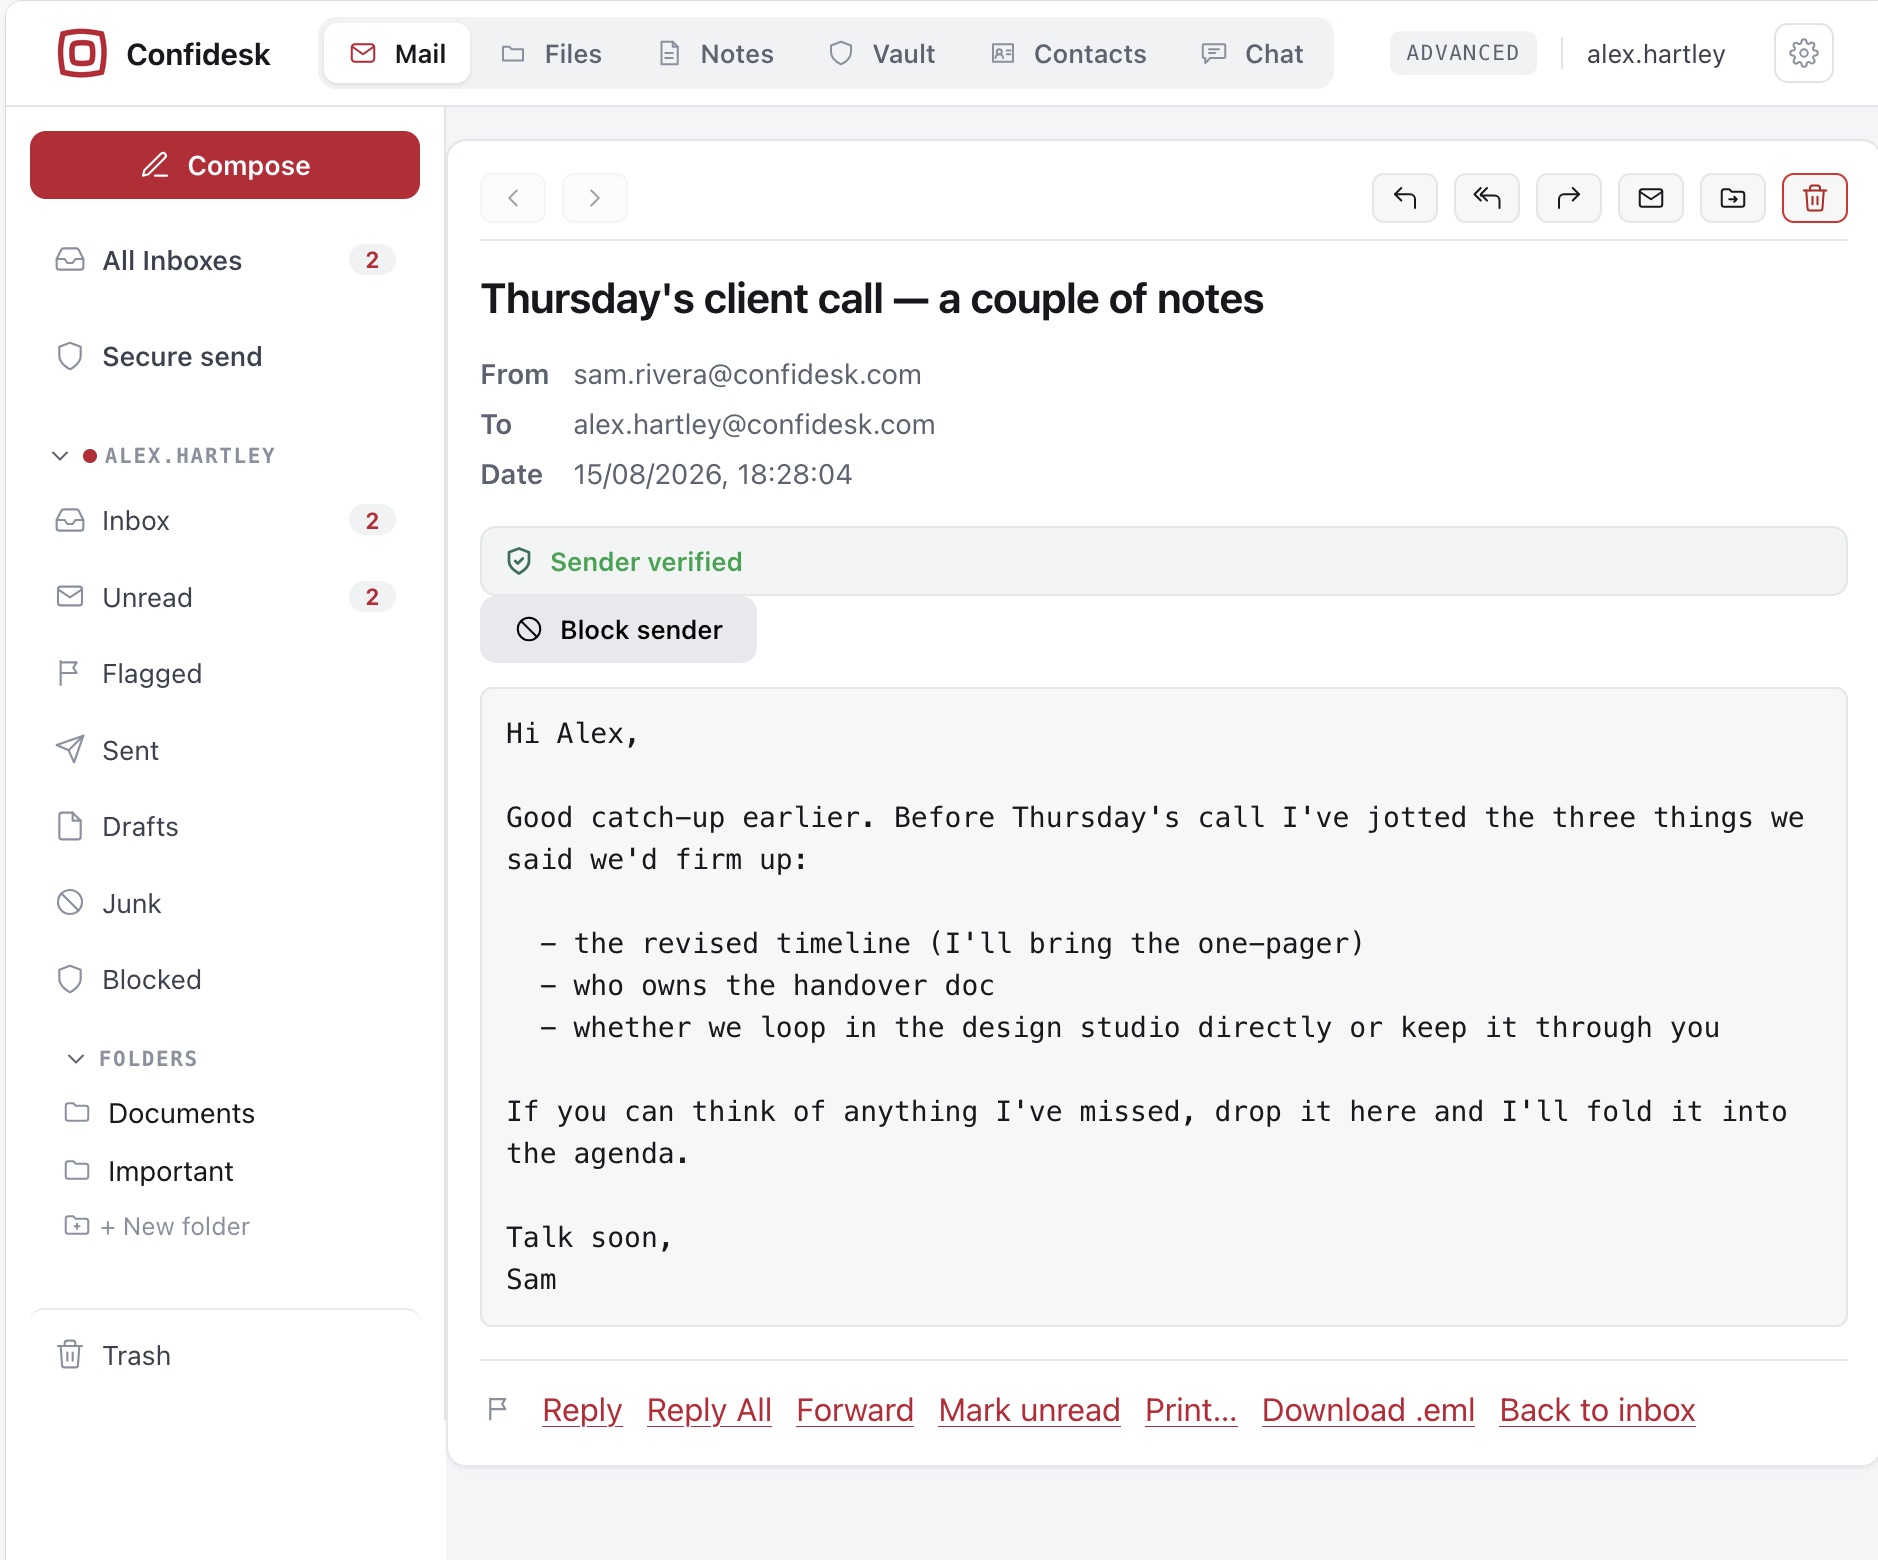Click the move-to-folder icon
1878x1560 pixels.
point(1733,198)
